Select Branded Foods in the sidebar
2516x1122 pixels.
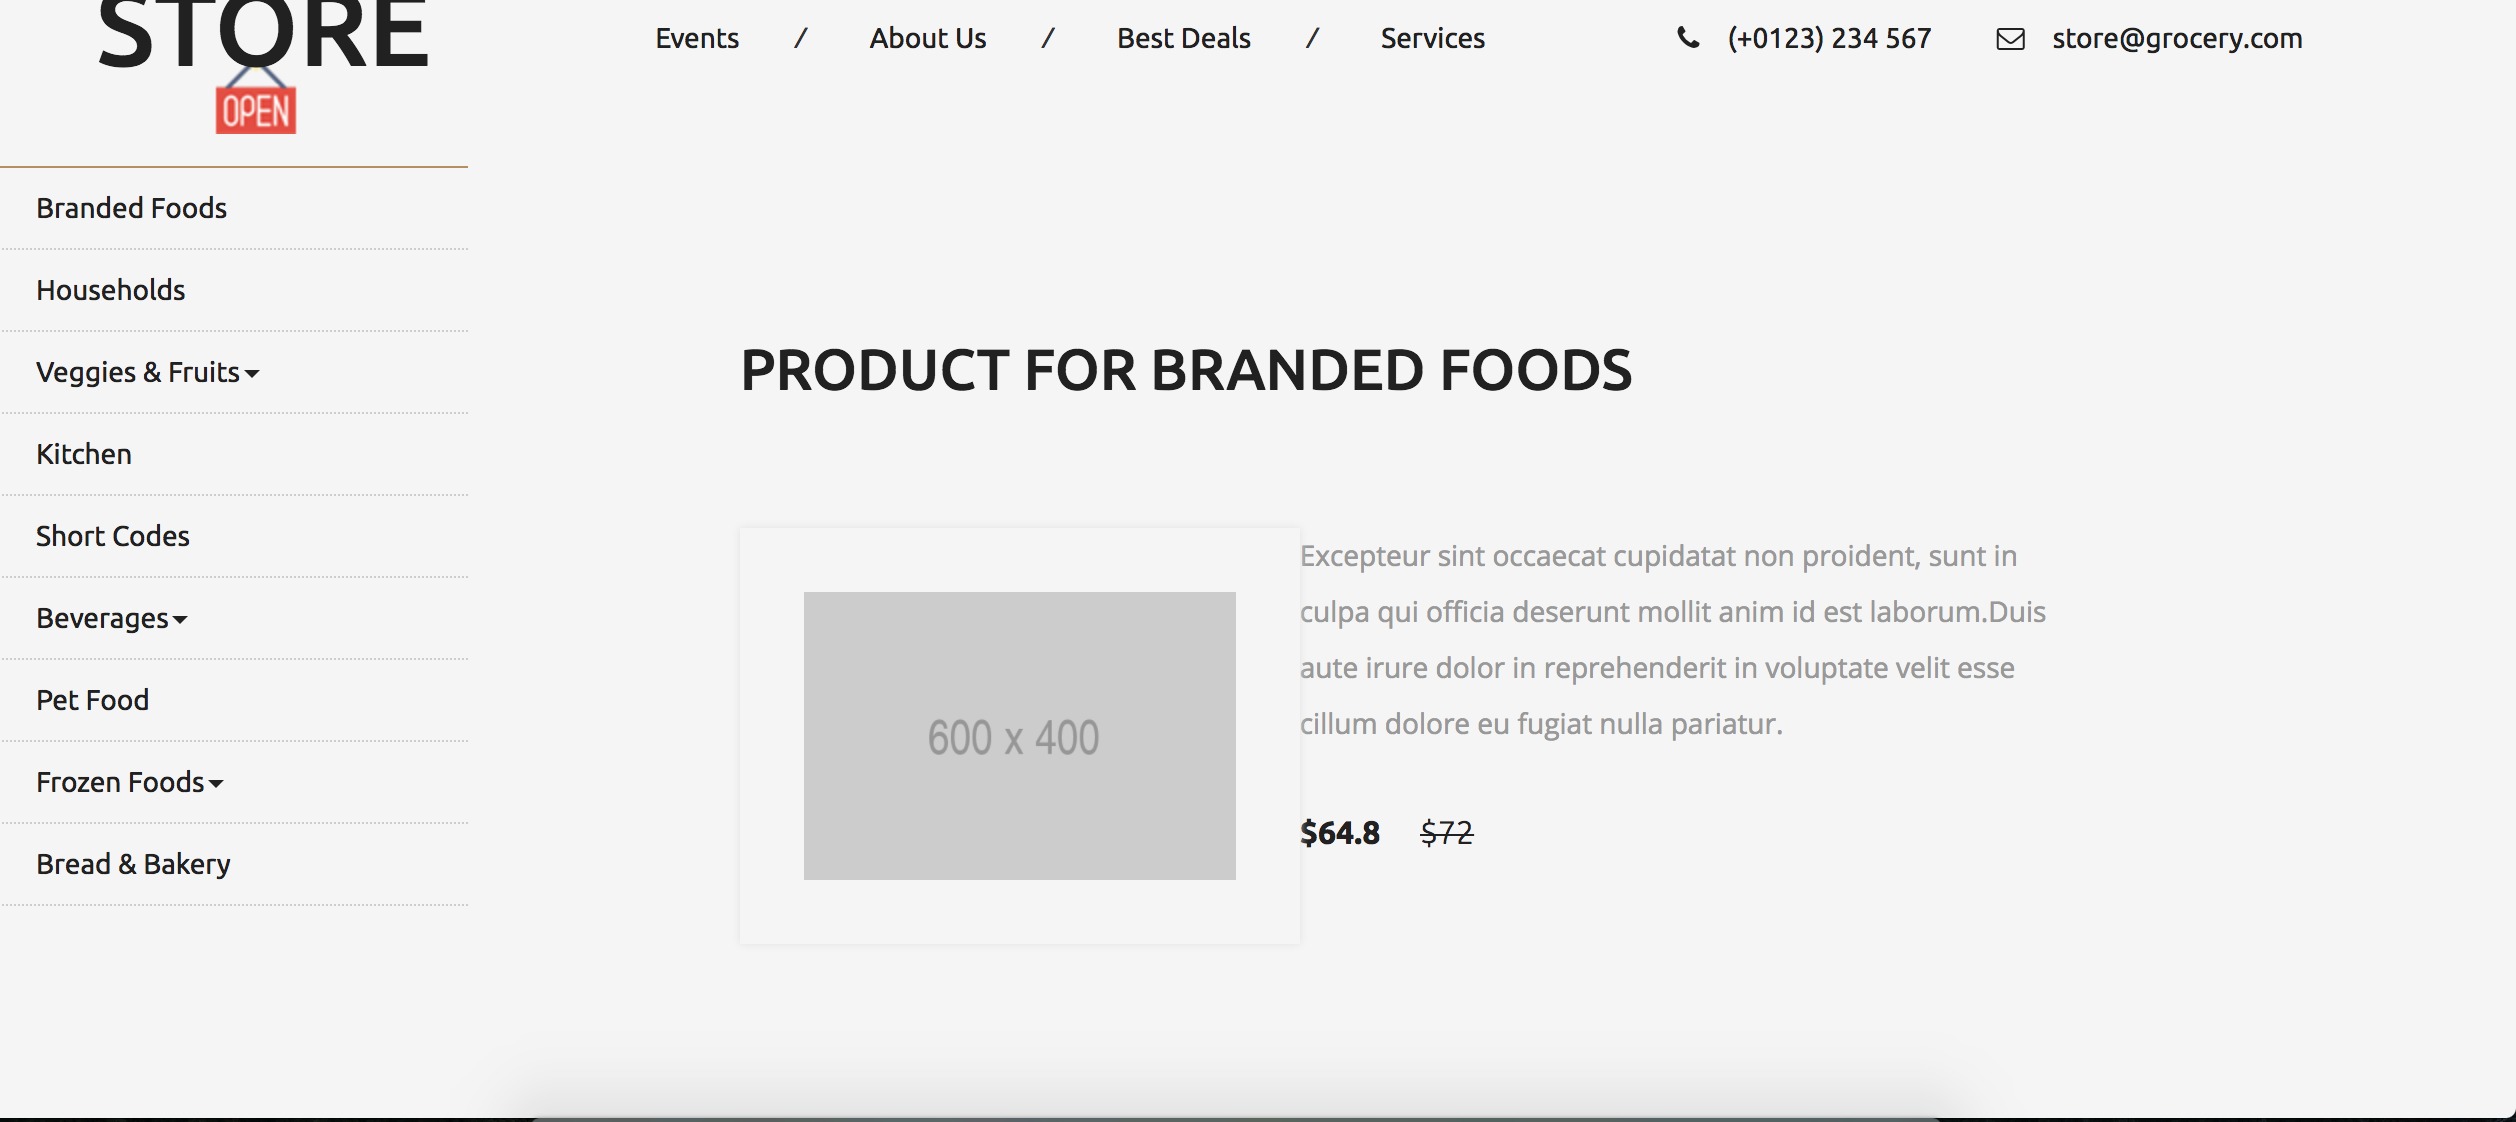click(132, 208)
